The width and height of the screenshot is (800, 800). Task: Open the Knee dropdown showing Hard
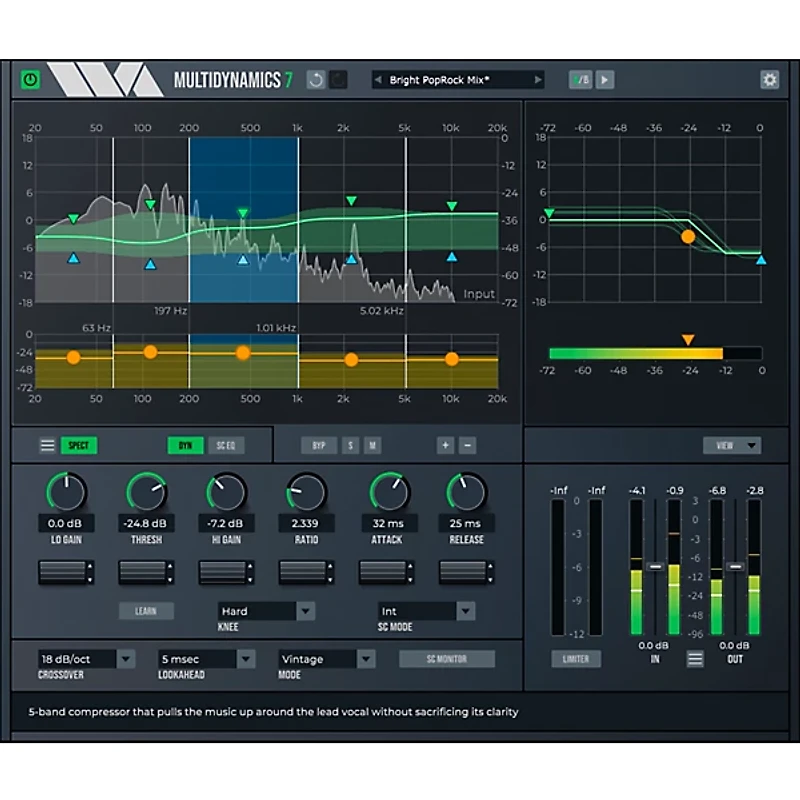pos(266,611)
